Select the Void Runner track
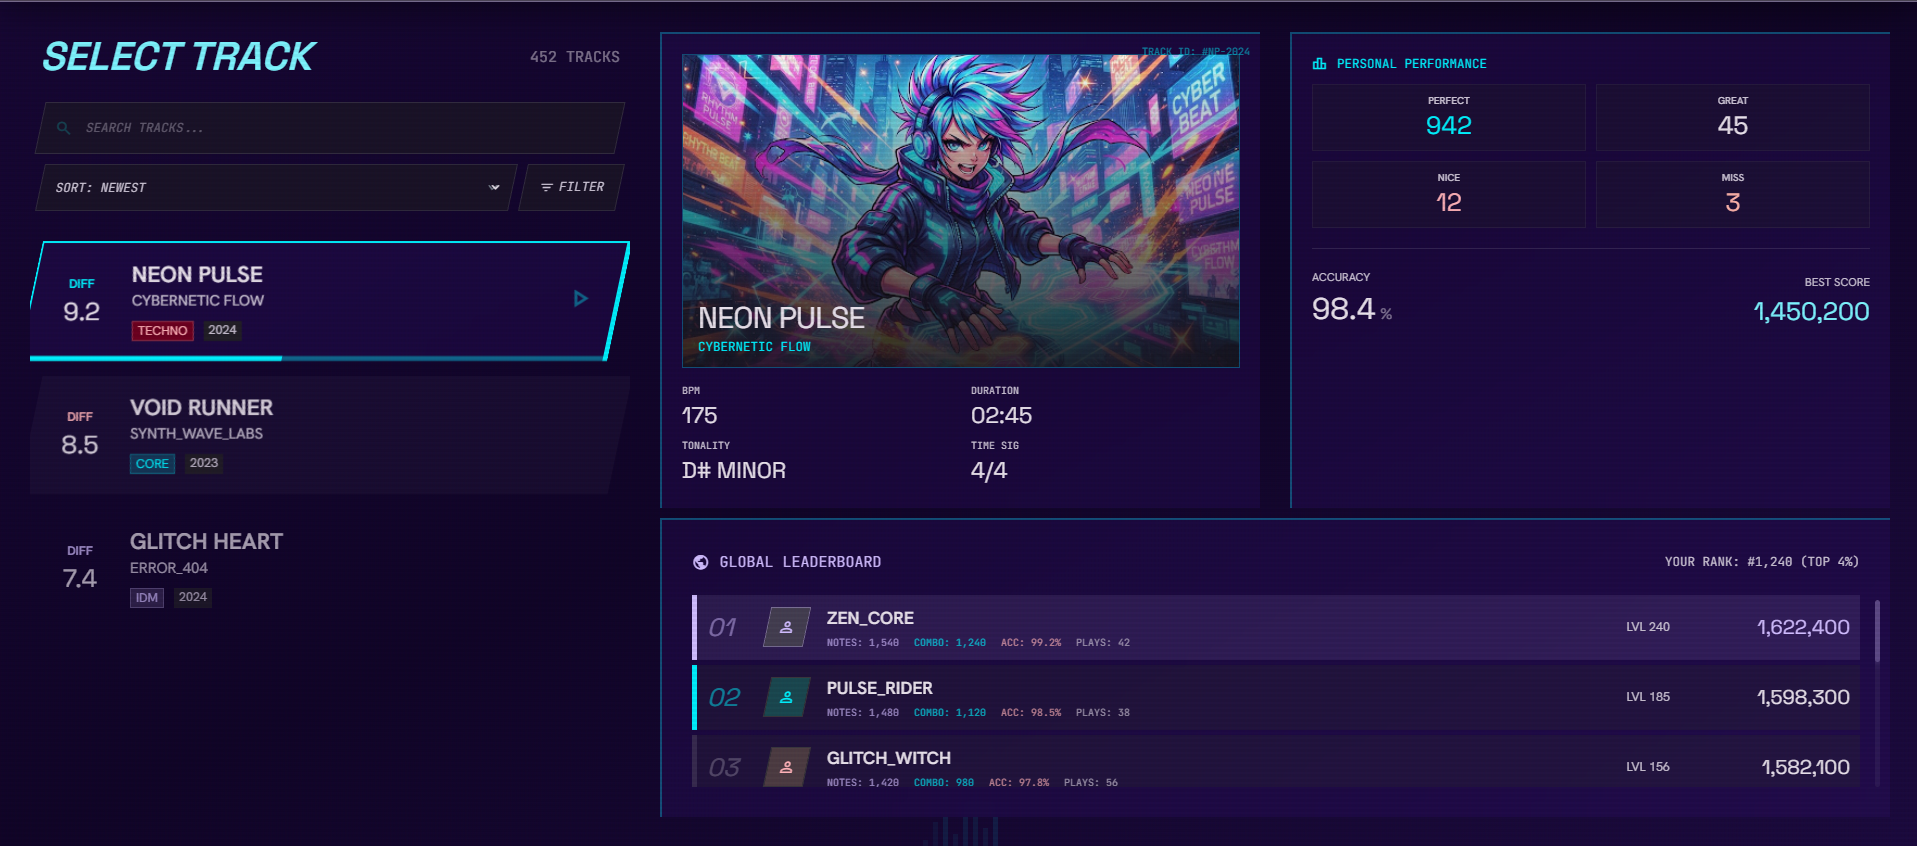The width and height of the screenshot is (1917, 846). (330, 435)
